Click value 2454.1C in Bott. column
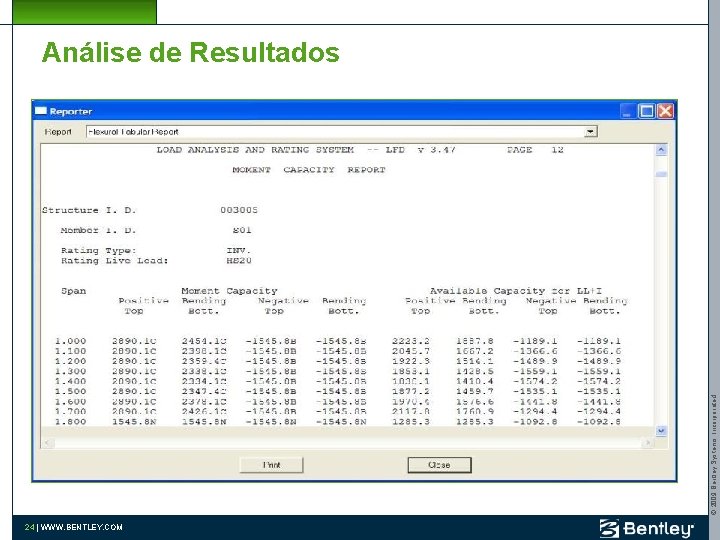This screenshot has height=540, width=720. pyautogui.click(x=204, y=341)
